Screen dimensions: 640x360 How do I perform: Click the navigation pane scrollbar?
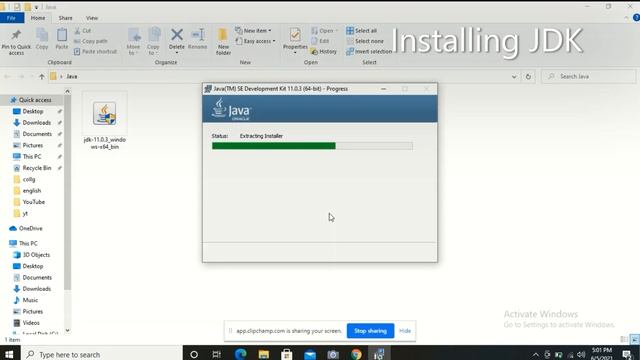(67, 192)
